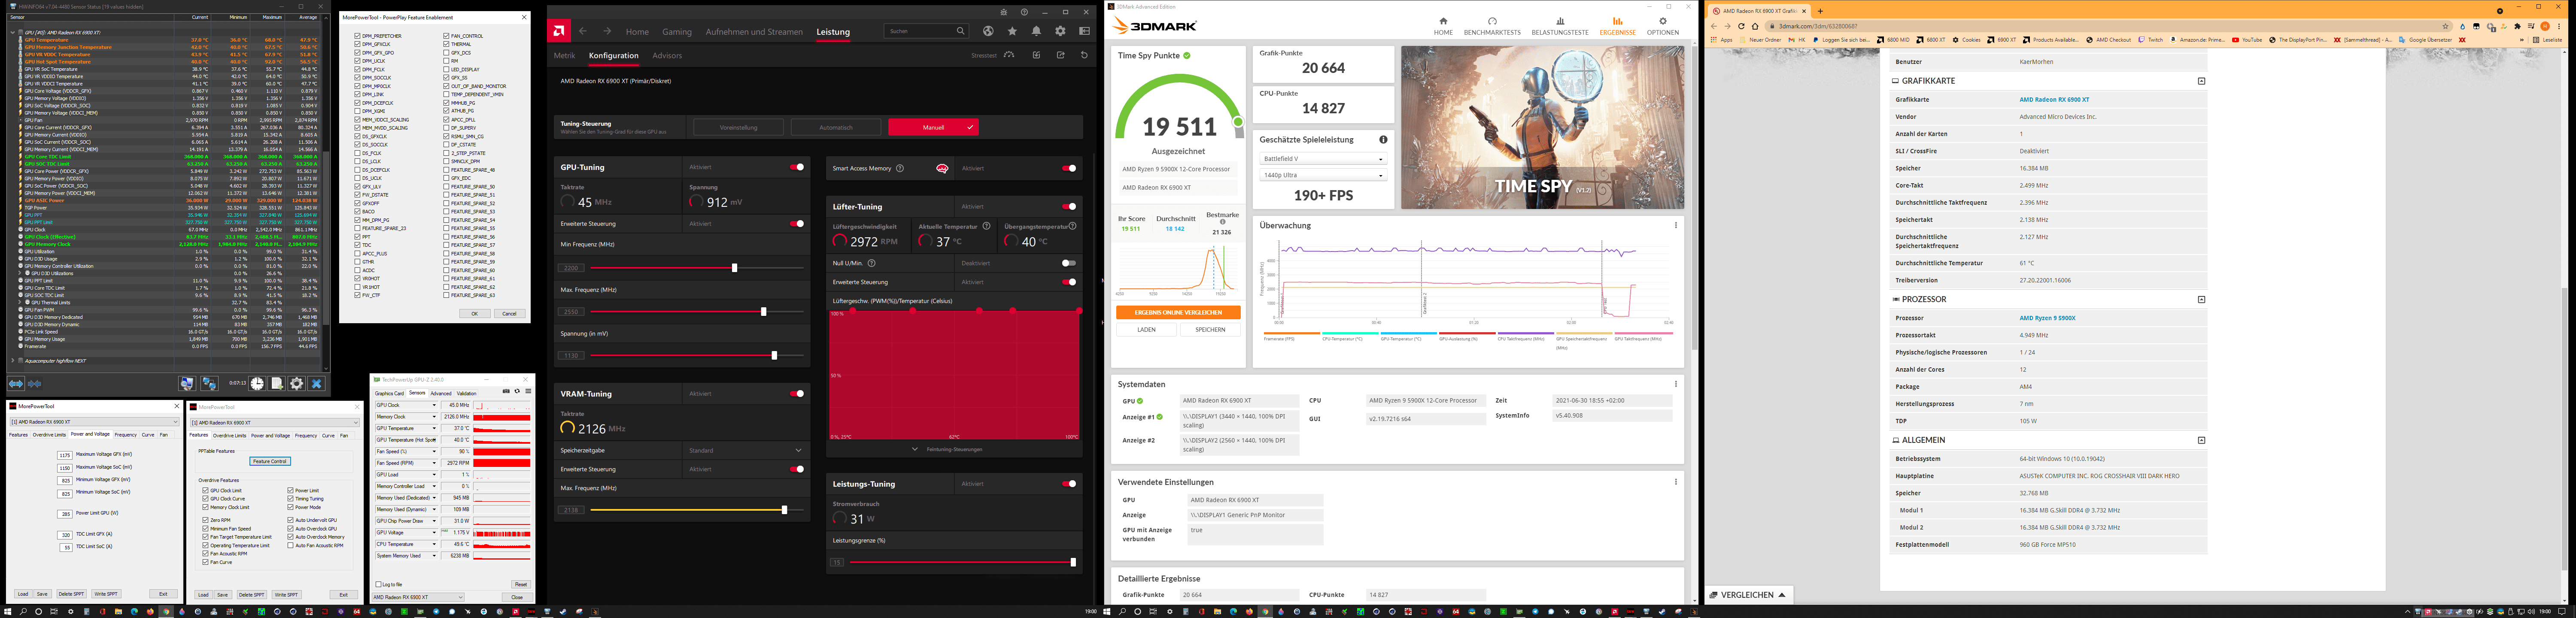The image size is (2576, 618).
Task: Toggle DPM_PREFETCHER checkbox
Action: [357, 36]
